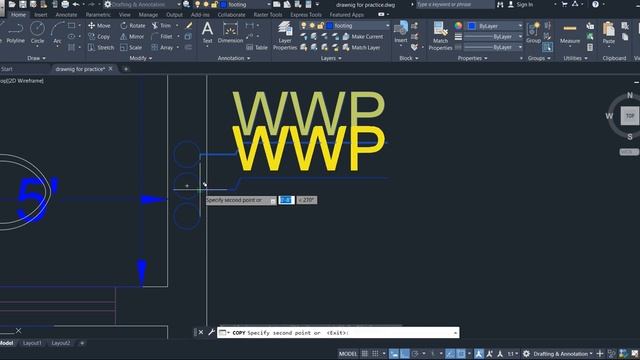This screenshot has height=360, width=640.
Task: Open the Home ribbon tab
Action: [18, 15]
